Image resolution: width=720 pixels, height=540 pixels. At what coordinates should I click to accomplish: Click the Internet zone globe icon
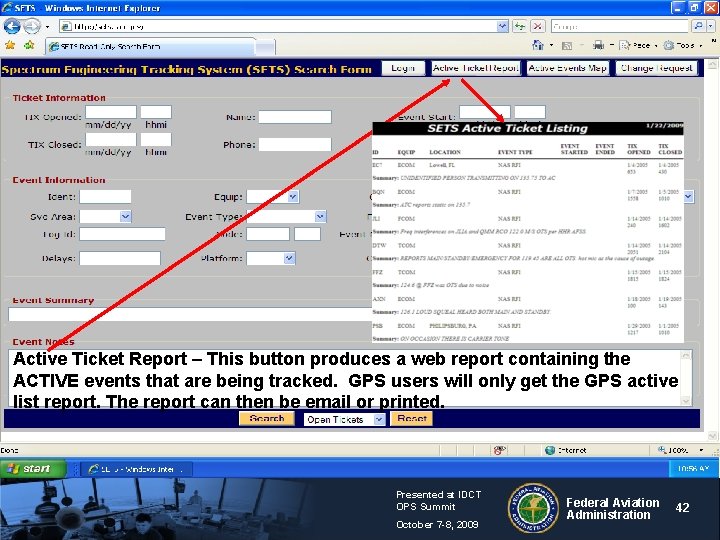tap(550, 450)
